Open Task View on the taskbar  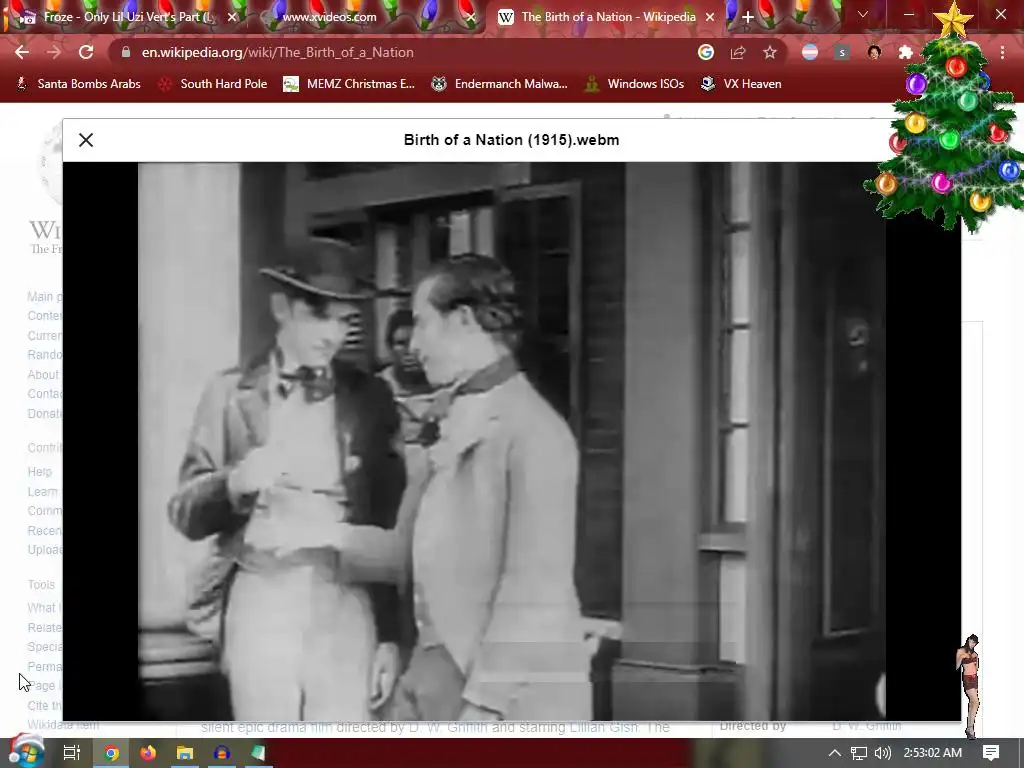click(x=71, y=753)
